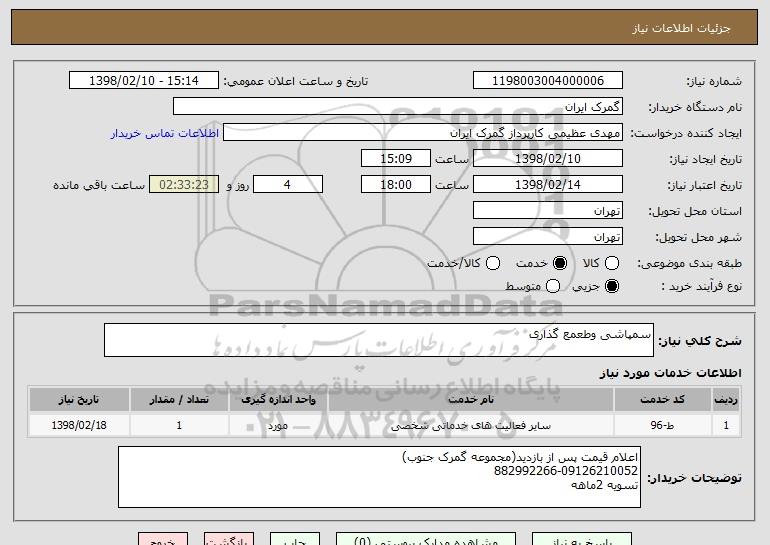
Task: Click the خروج exit button
Action: pos(163,539)
